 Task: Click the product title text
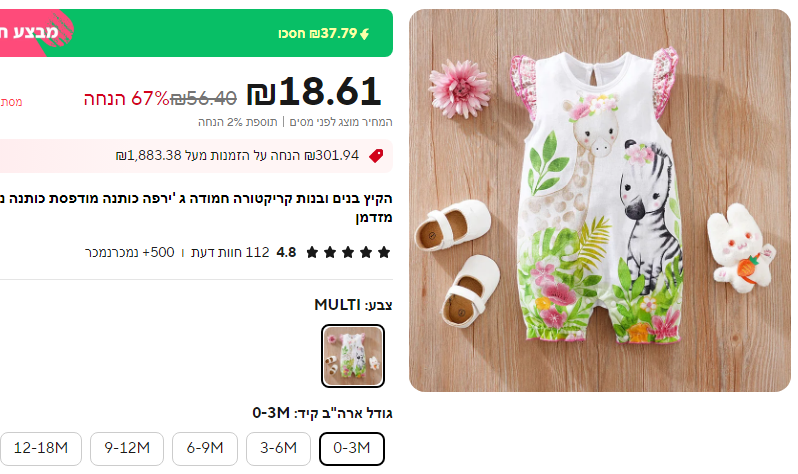coord(196,208)
